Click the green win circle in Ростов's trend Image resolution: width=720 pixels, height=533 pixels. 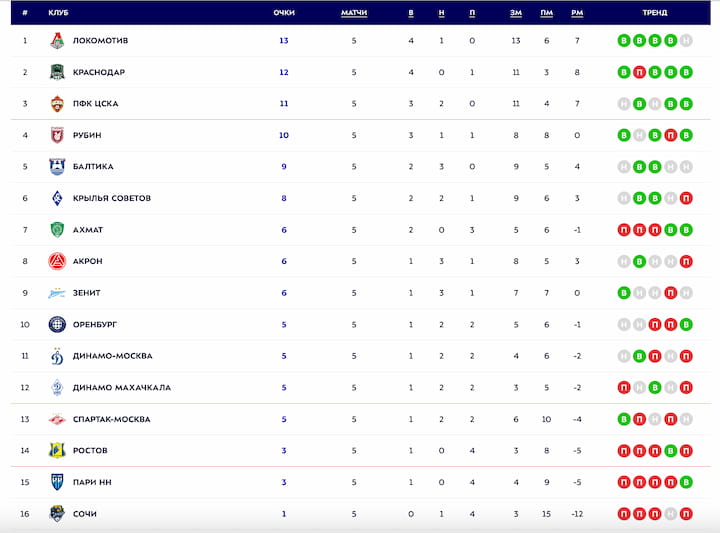[670, 450]
